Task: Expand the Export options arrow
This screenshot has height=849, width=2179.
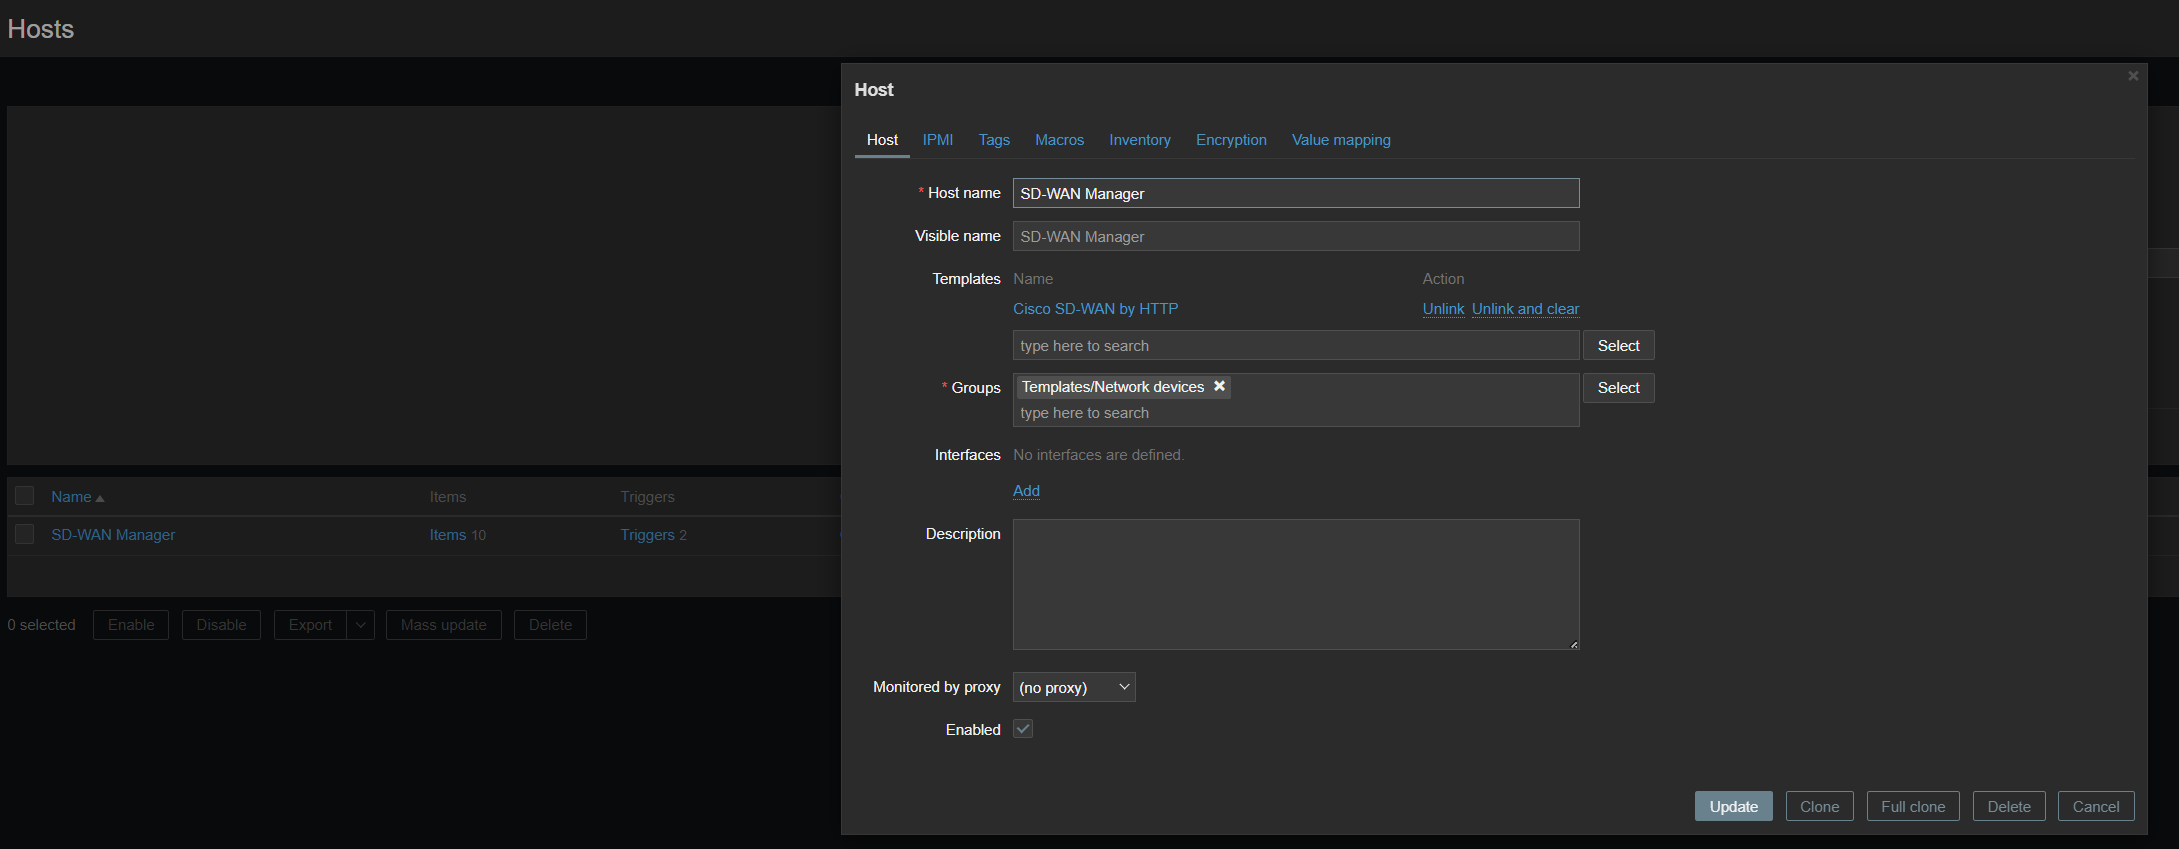Action: pos(360,625)
